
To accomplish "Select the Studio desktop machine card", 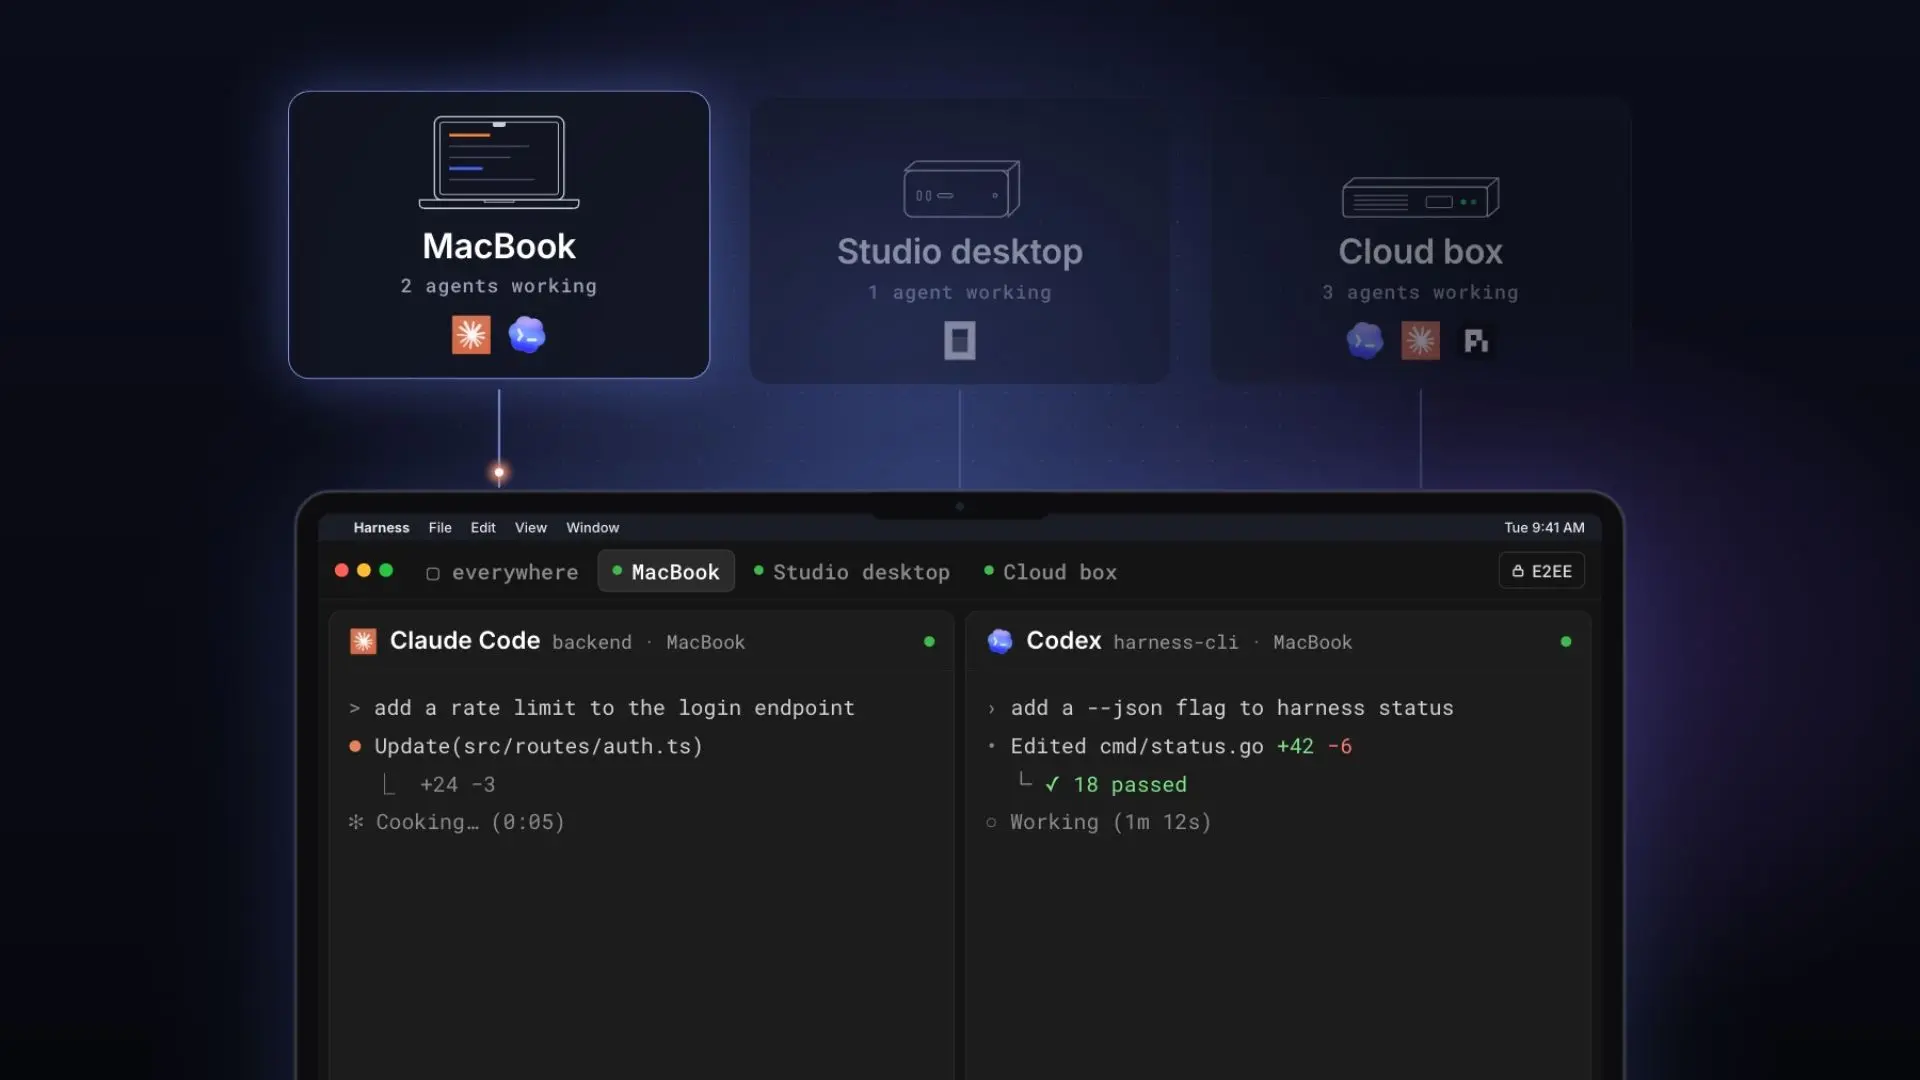I will (x=960, y=240).
